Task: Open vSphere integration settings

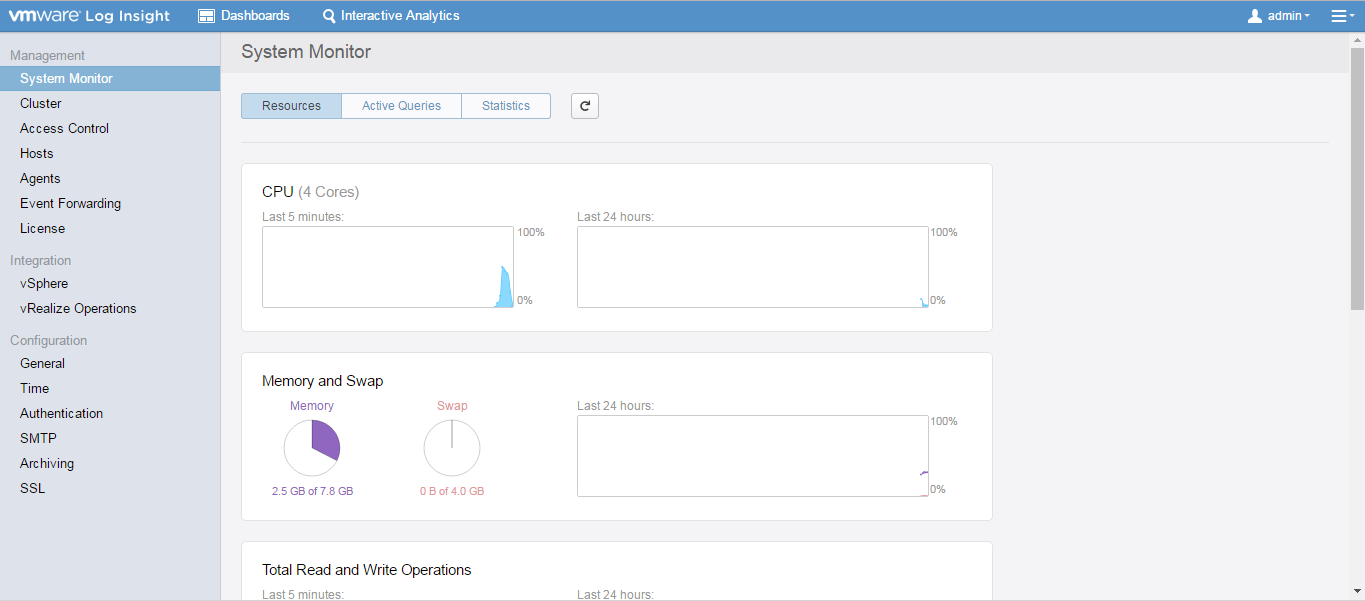Action: (43, 283)
